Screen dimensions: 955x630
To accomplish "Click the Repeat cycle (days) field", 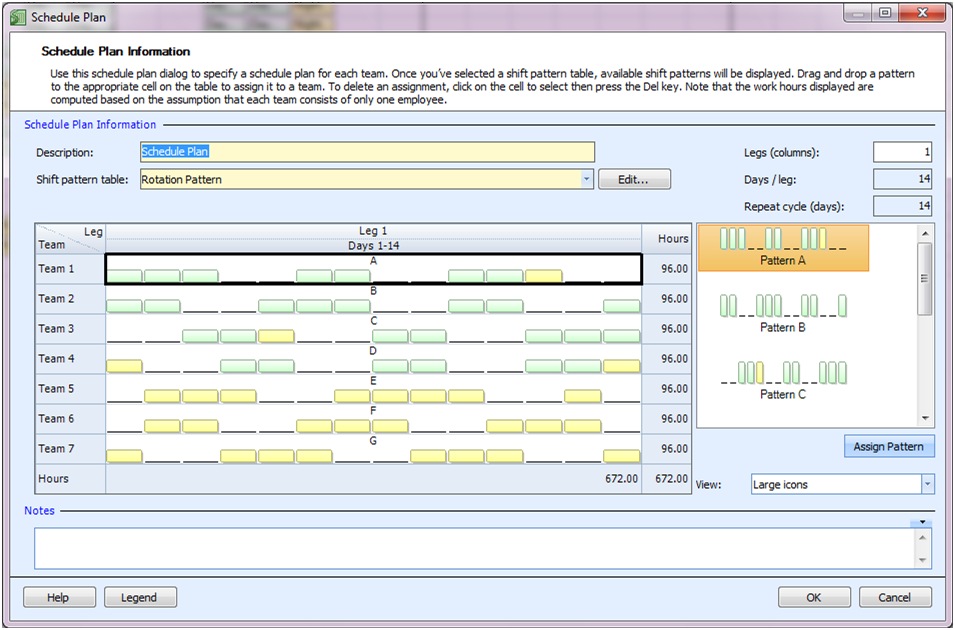I will (902, 206).
